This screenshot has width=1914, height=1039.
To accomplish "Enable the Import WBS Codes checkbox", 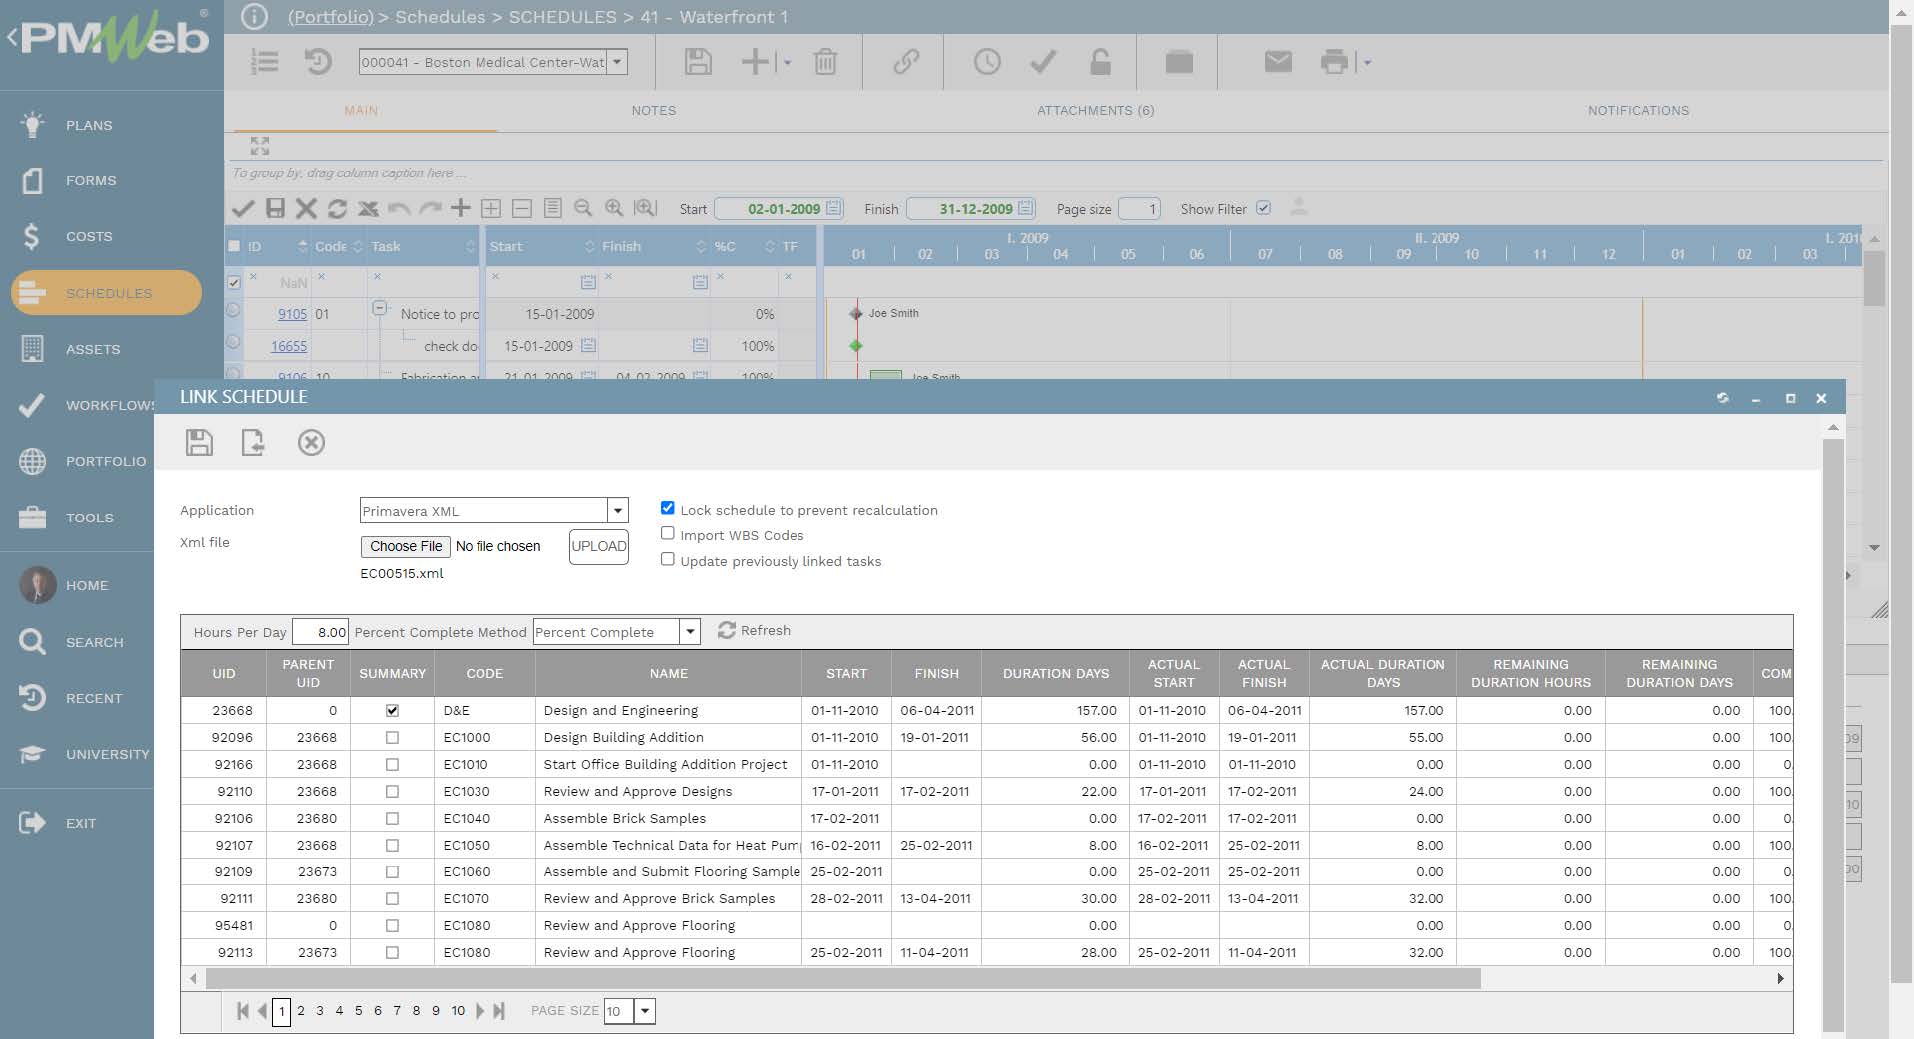I will tap(668, 534).
